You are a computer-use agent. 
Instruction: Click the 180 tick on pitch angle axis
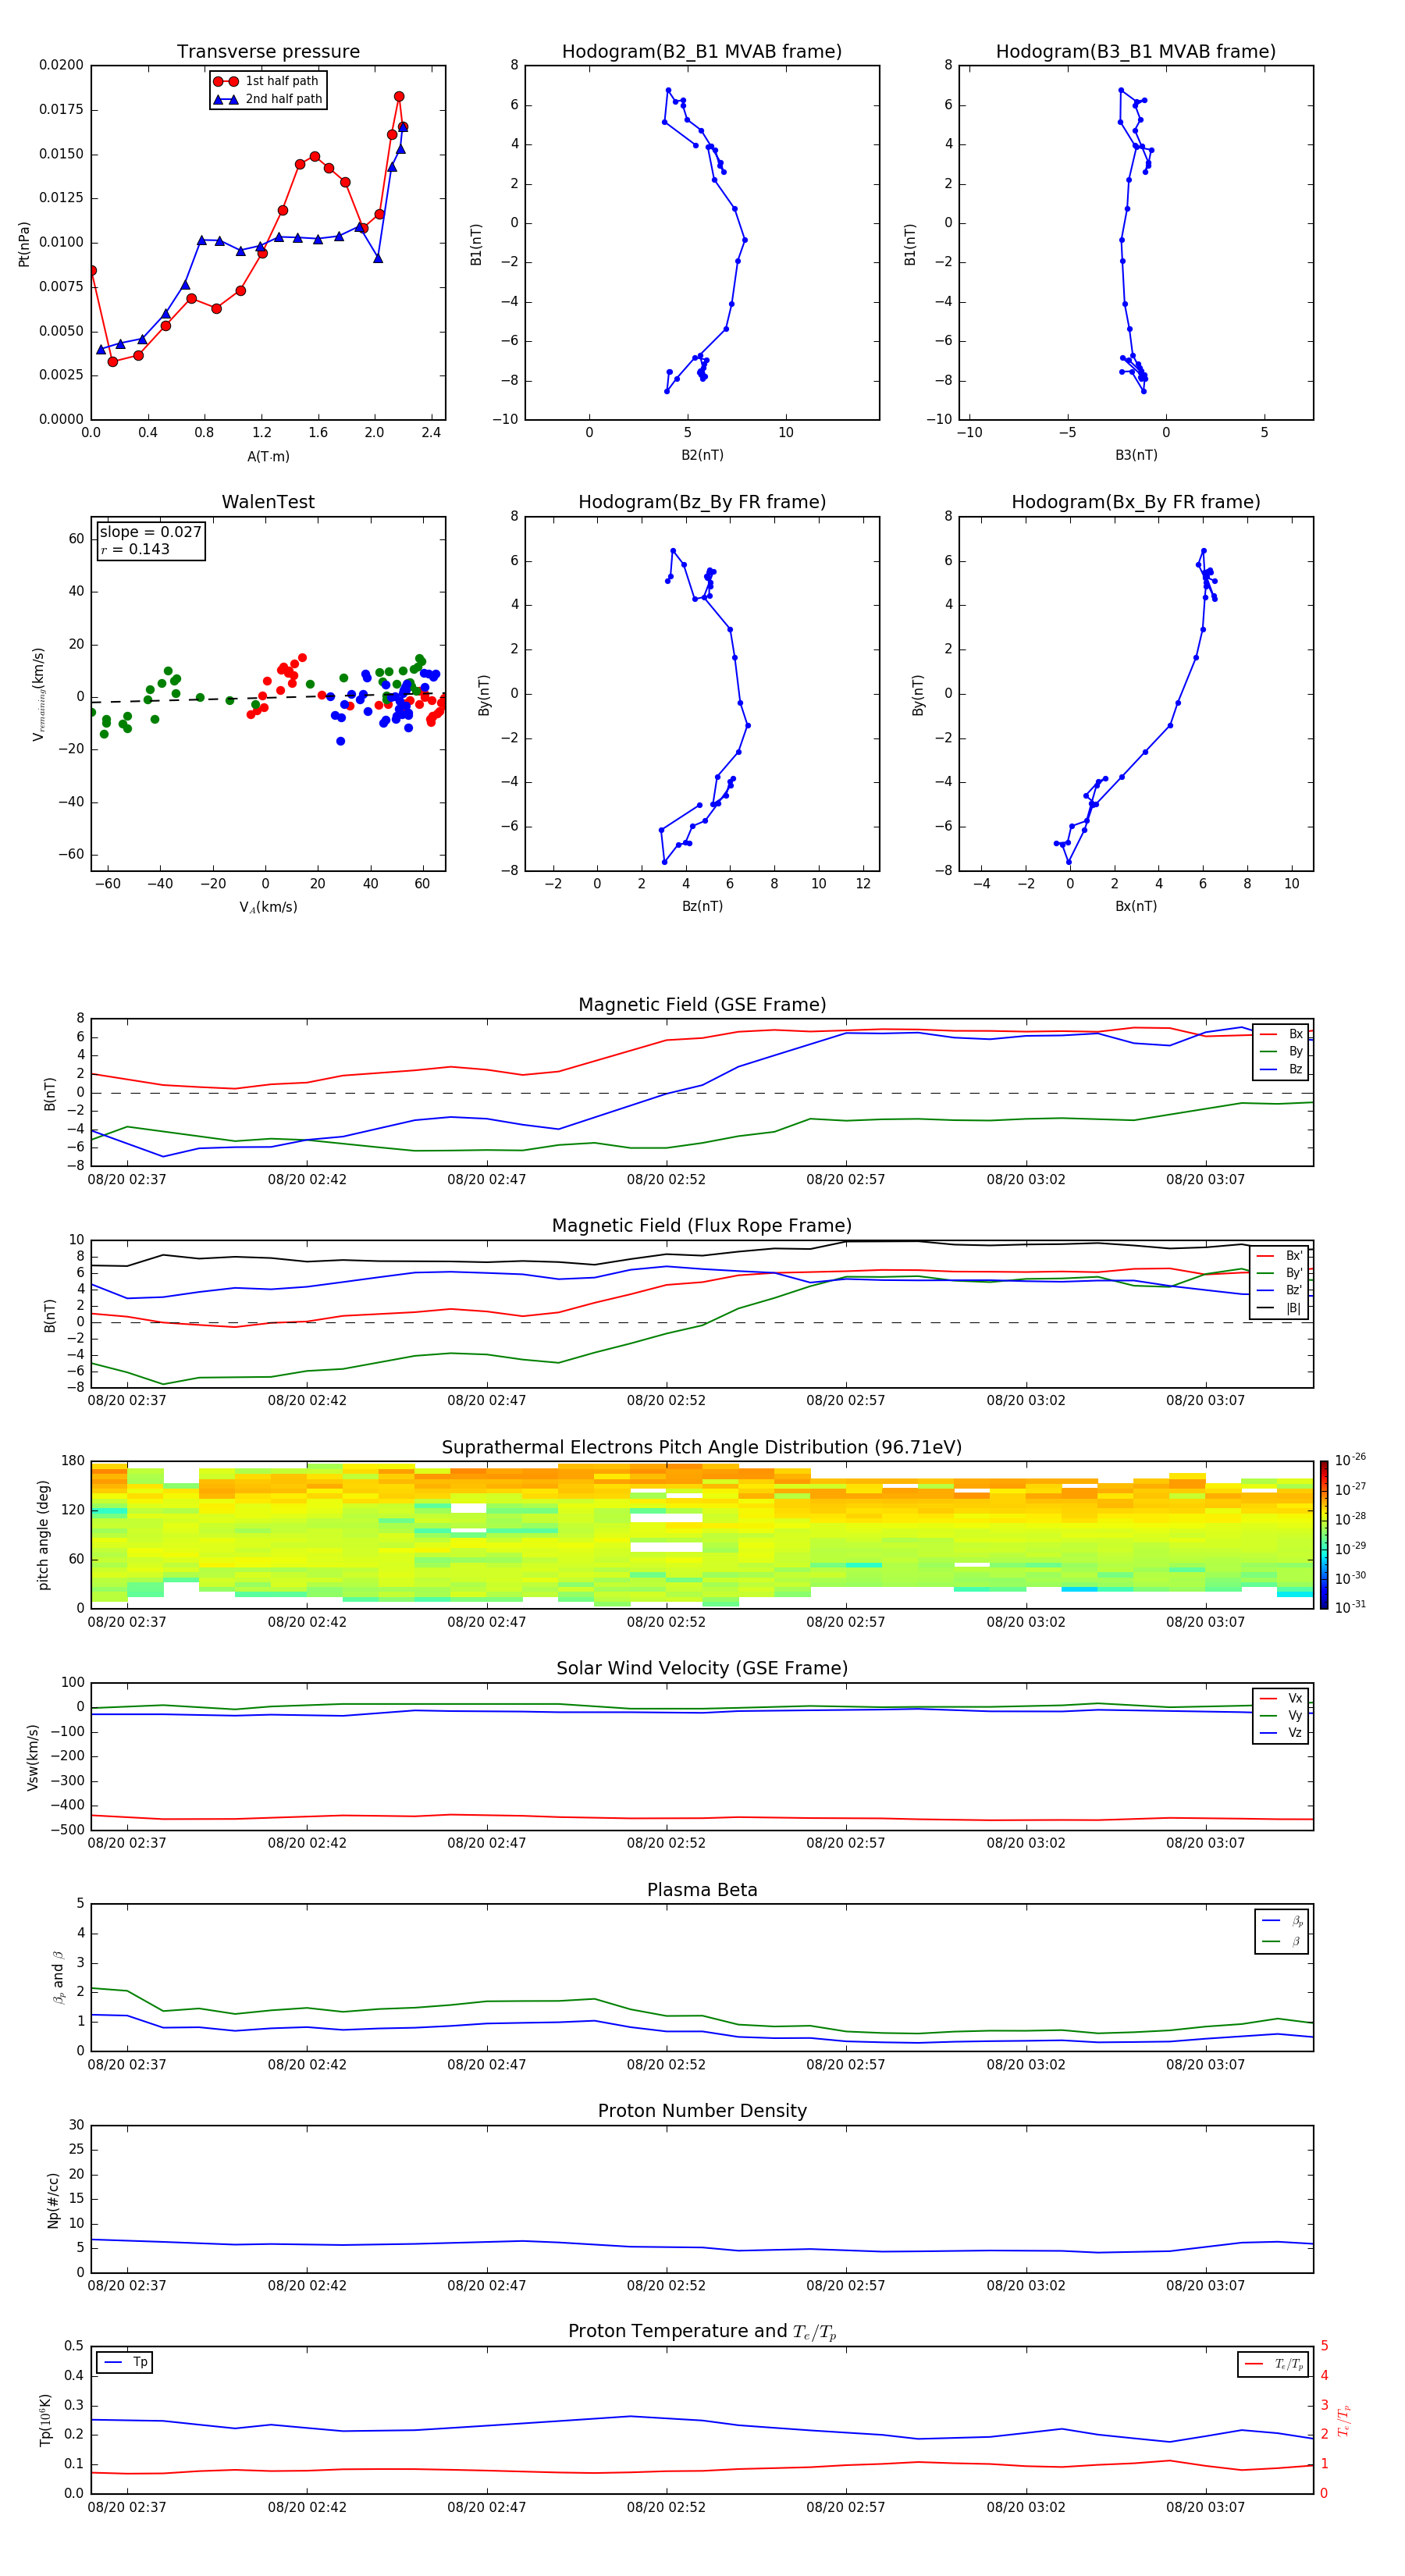coord(73,1461)
